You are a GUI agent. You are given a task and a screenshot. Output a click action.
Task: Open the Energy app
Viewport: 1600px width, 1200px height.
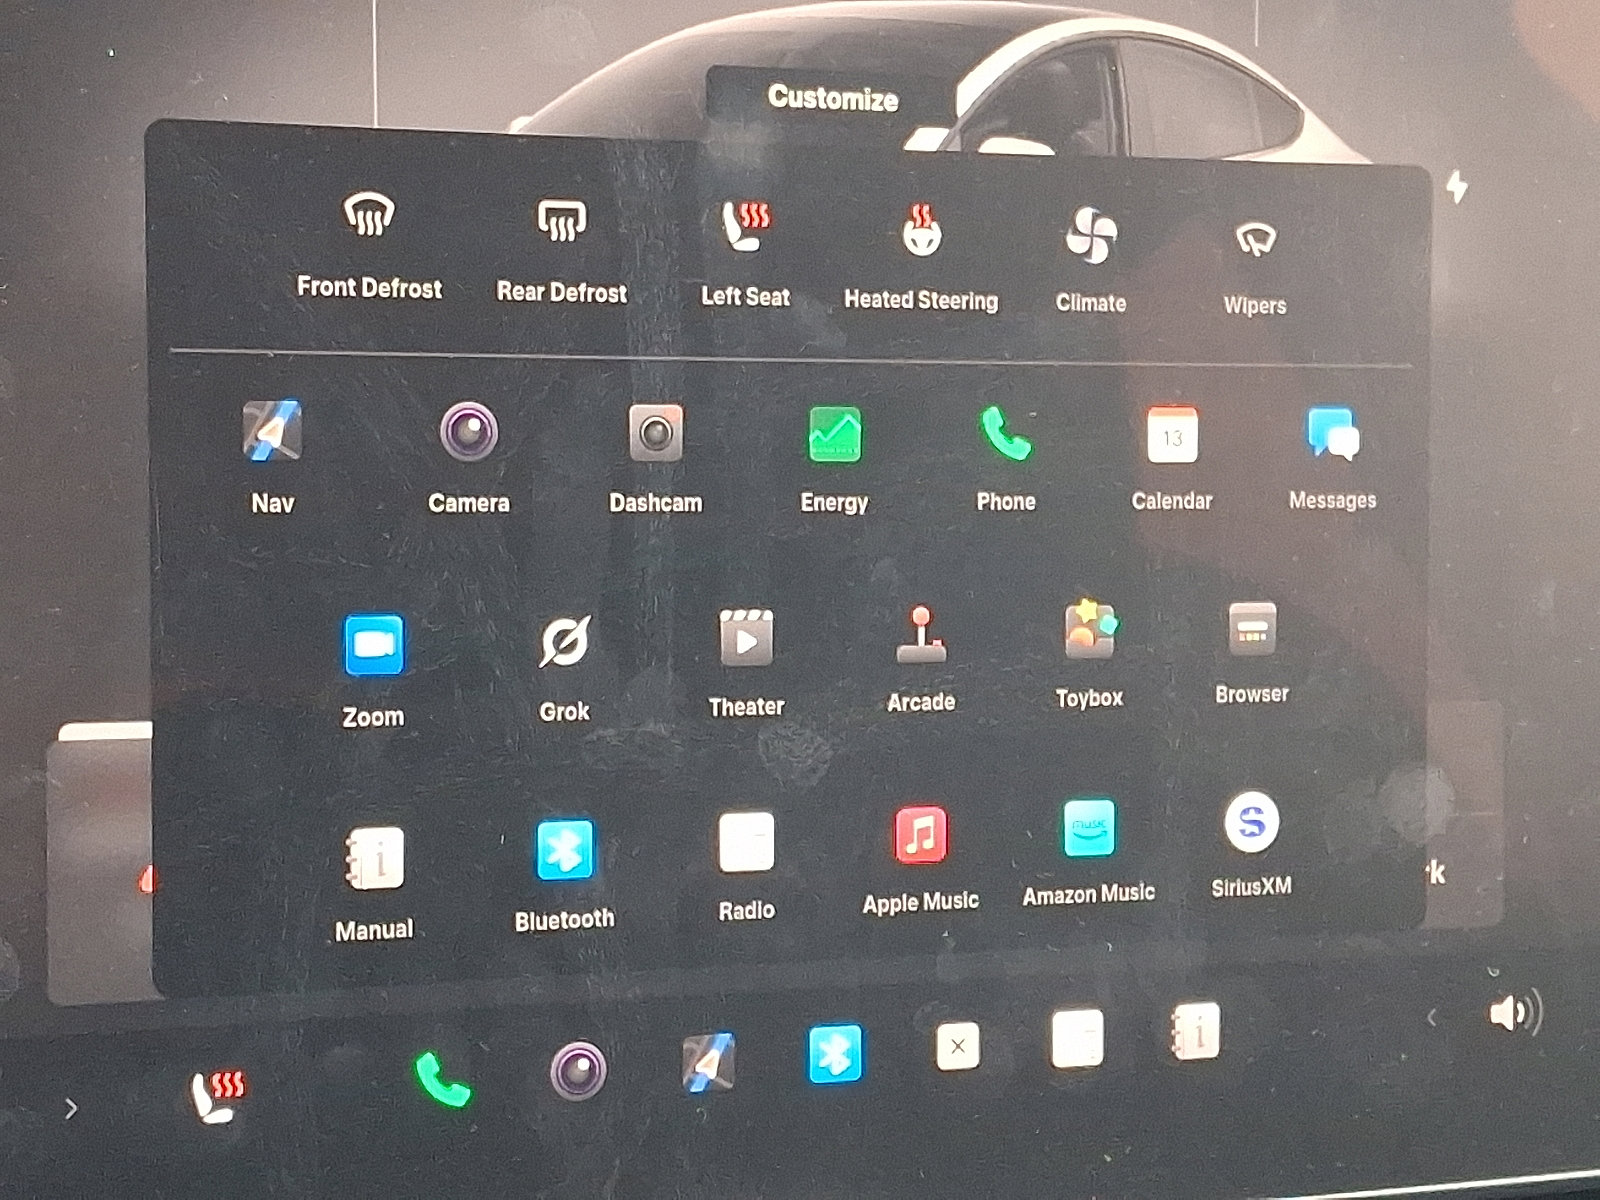(834, 435)
